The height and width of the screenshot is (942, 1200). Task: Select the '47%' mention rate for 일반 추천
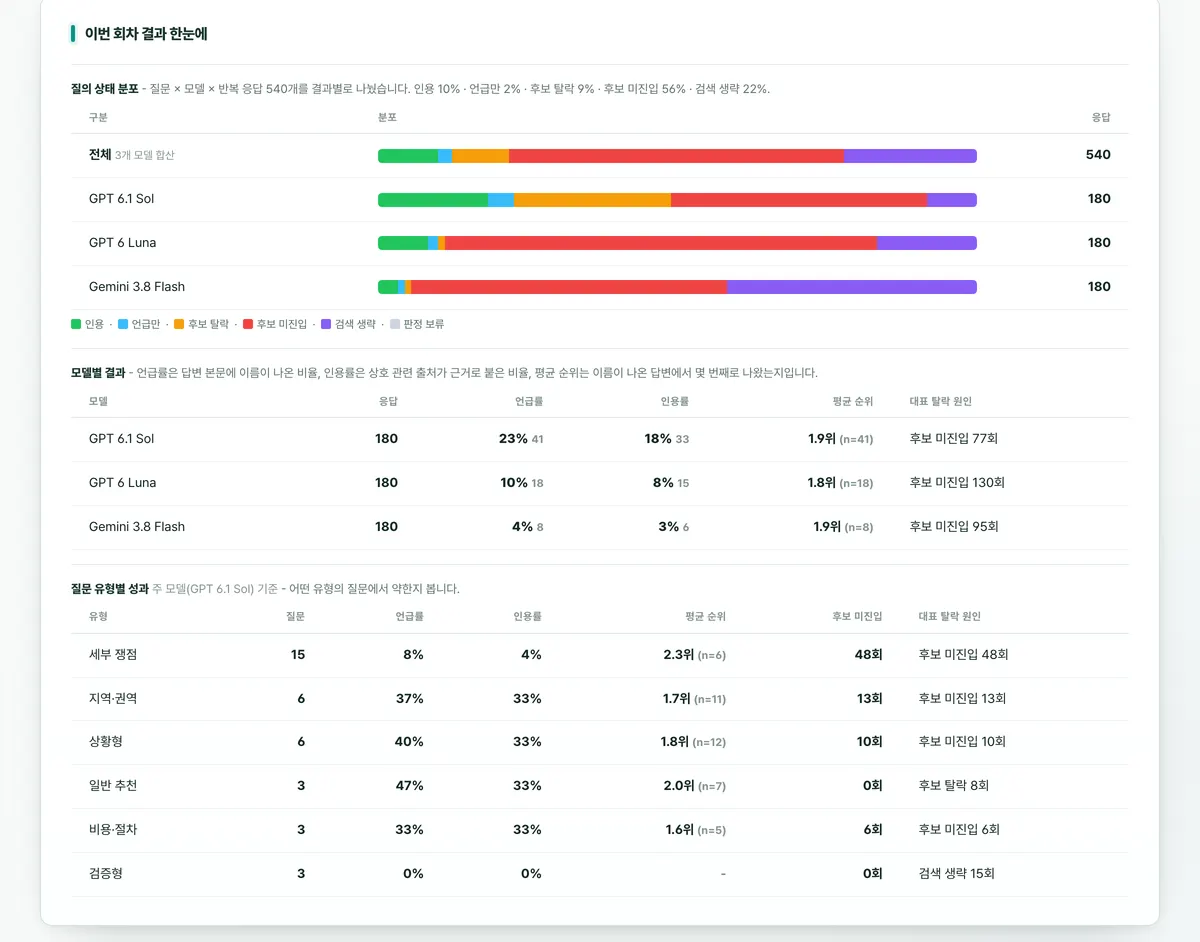click(x=410, y=786)
